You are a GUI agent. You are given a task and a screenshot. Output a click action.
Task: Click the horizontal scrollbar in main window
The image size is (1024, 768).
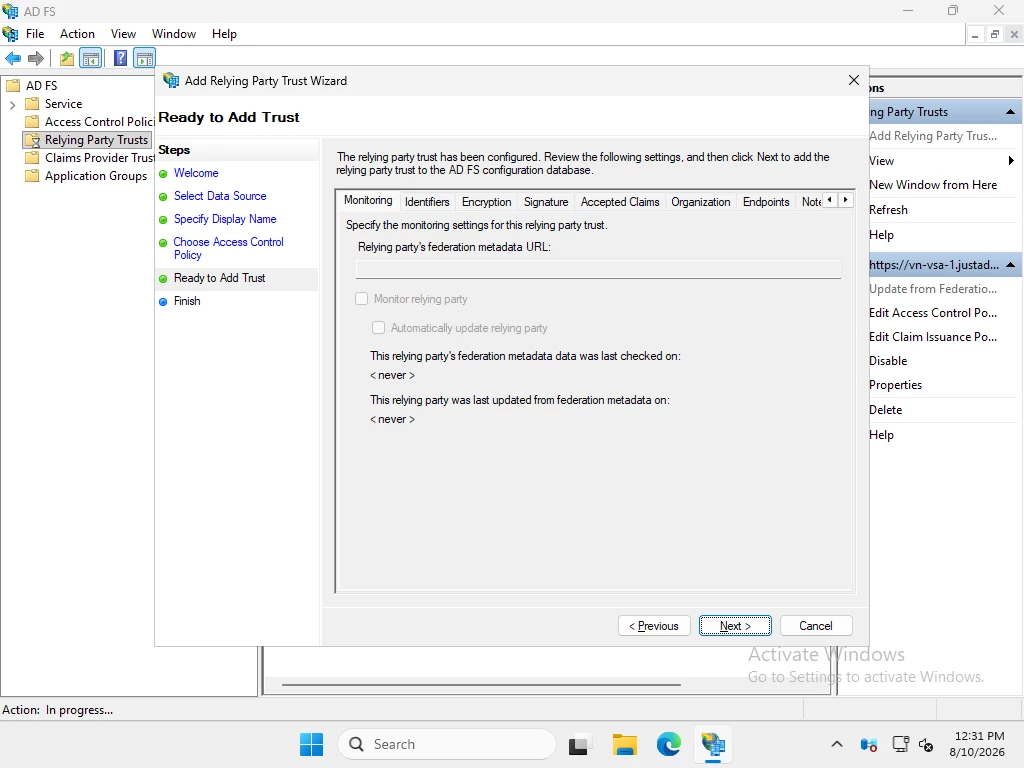click(481, 684)
